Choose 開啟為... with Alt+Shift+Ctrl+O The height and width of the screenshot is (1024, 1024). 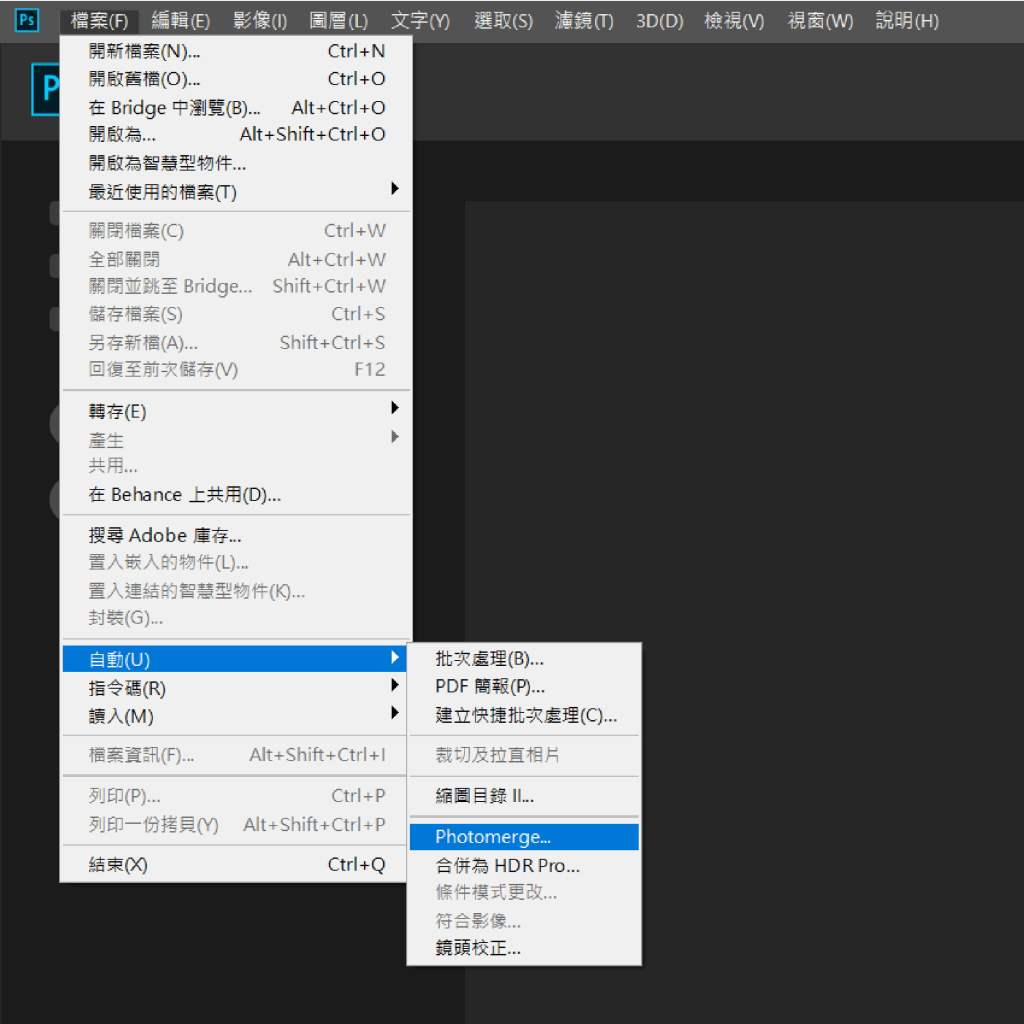[x=236, y=135]
